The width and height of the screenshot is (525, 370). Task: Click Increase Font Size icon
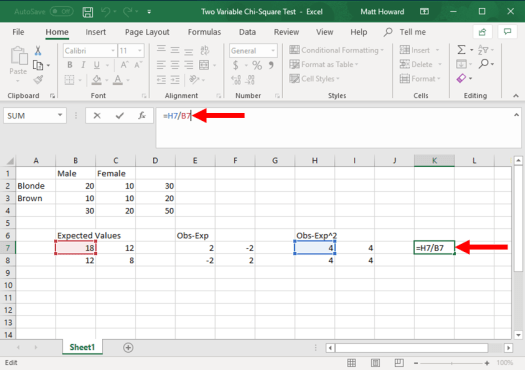(x=124, y=65)
